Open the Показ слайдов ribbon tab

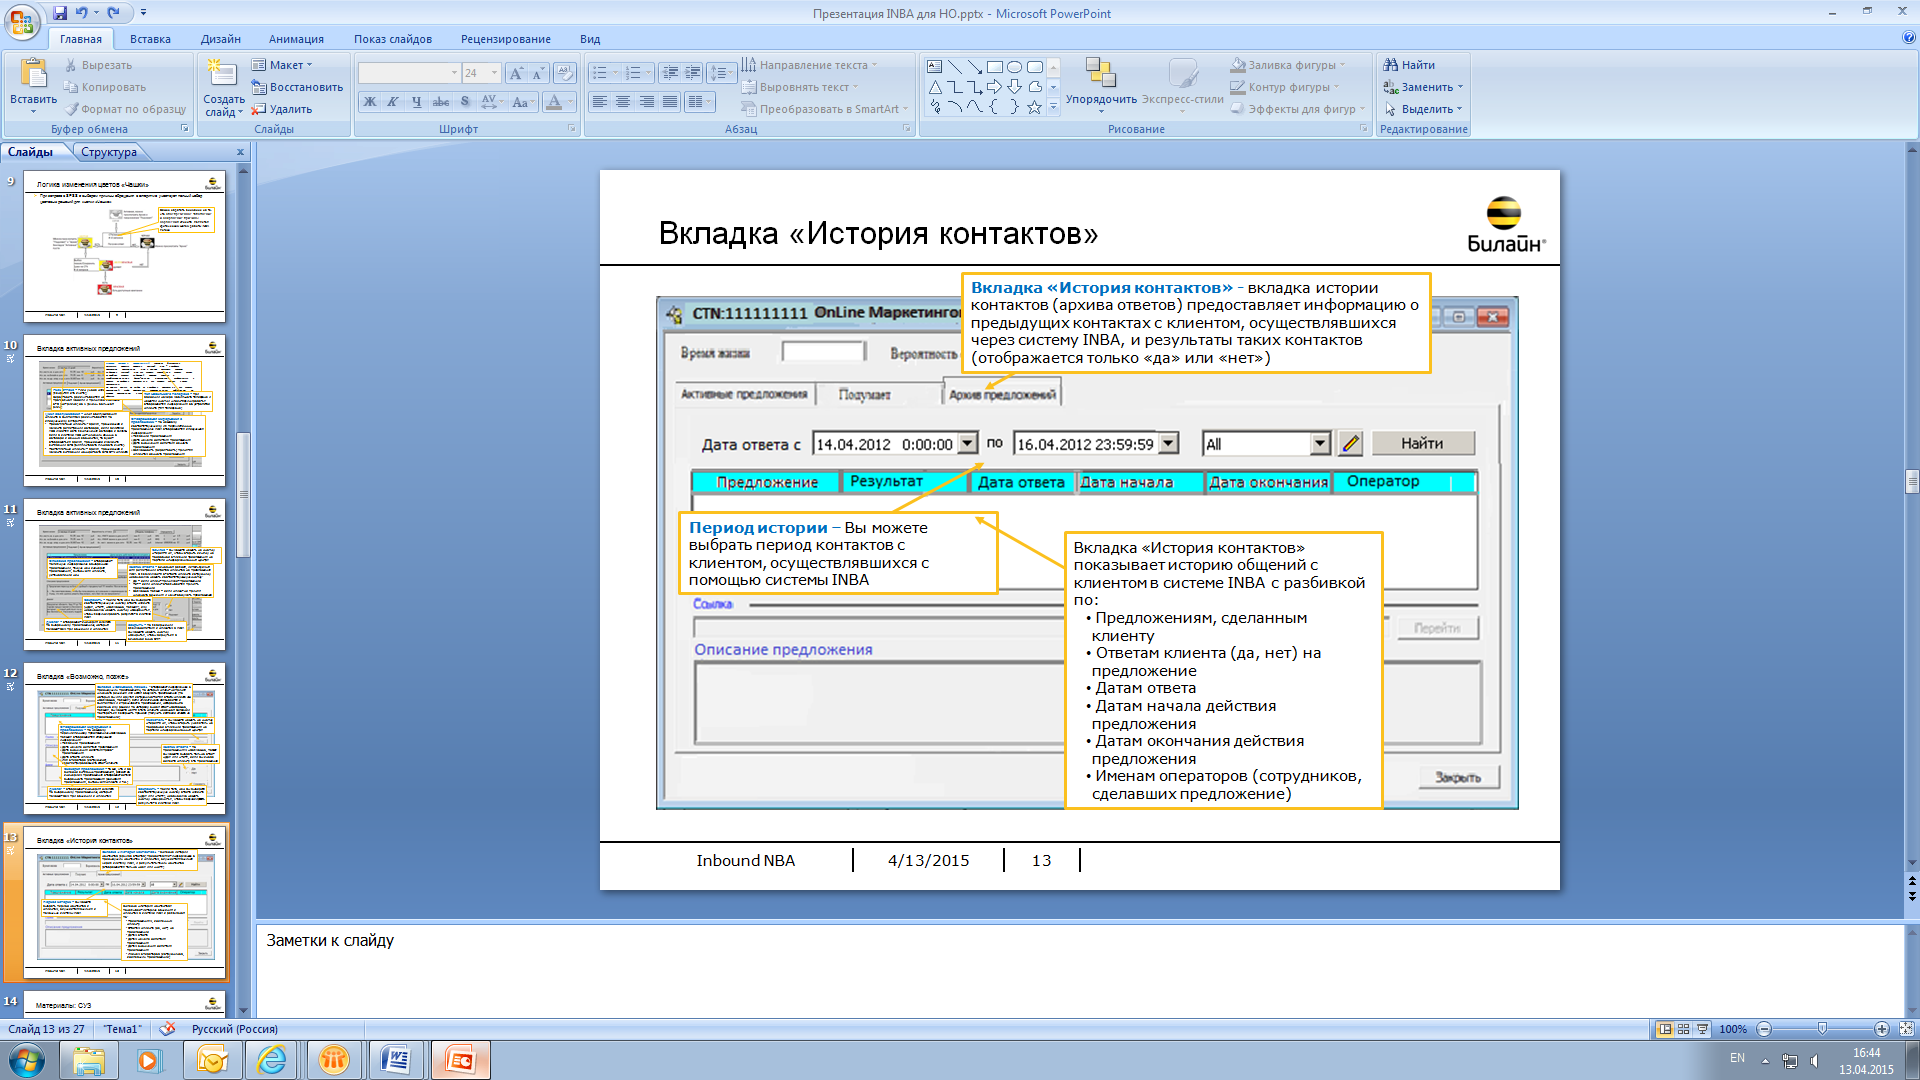coord(392,39)
